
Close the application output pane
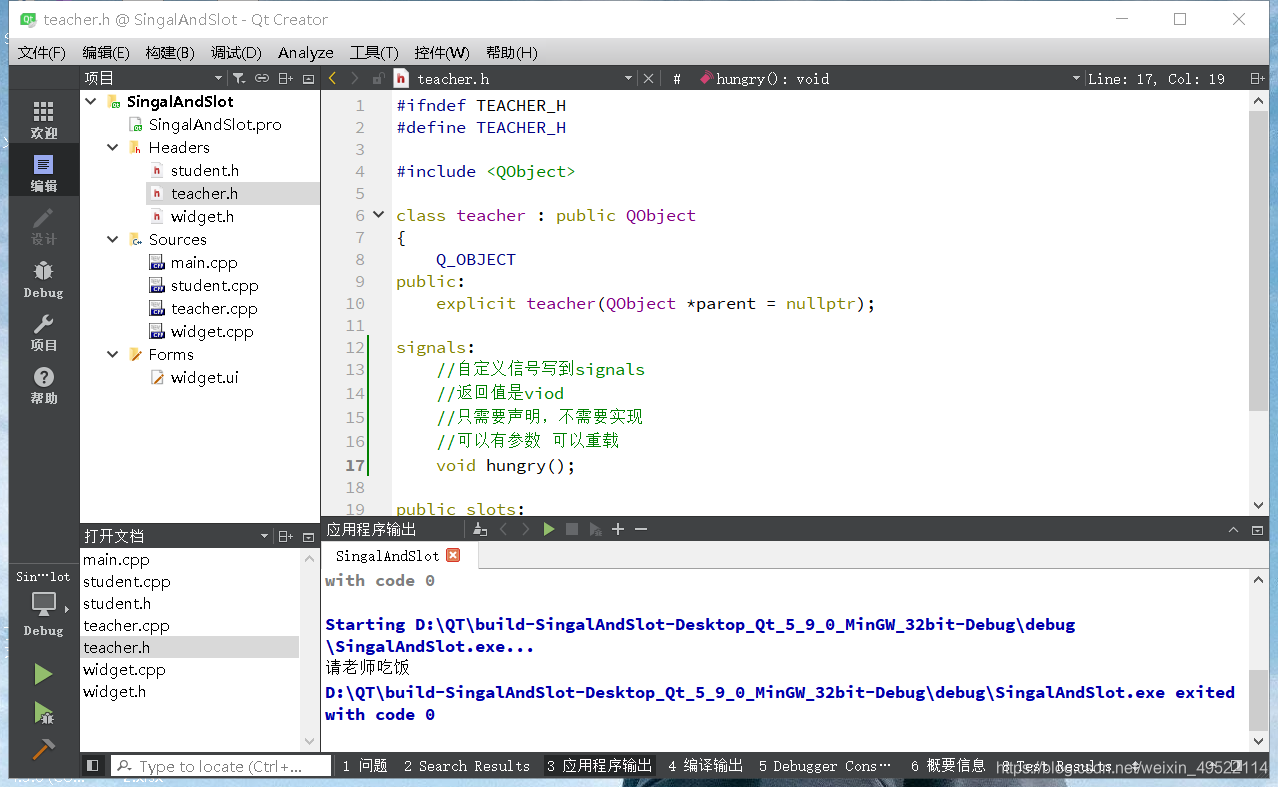1257,529
